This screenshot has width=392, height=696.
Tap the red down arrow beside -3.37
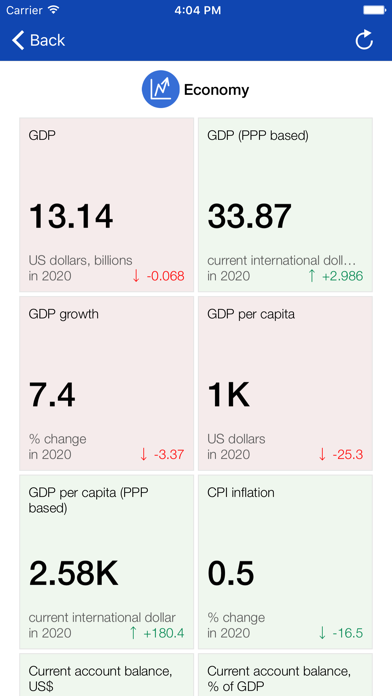(x=143, y=455)
